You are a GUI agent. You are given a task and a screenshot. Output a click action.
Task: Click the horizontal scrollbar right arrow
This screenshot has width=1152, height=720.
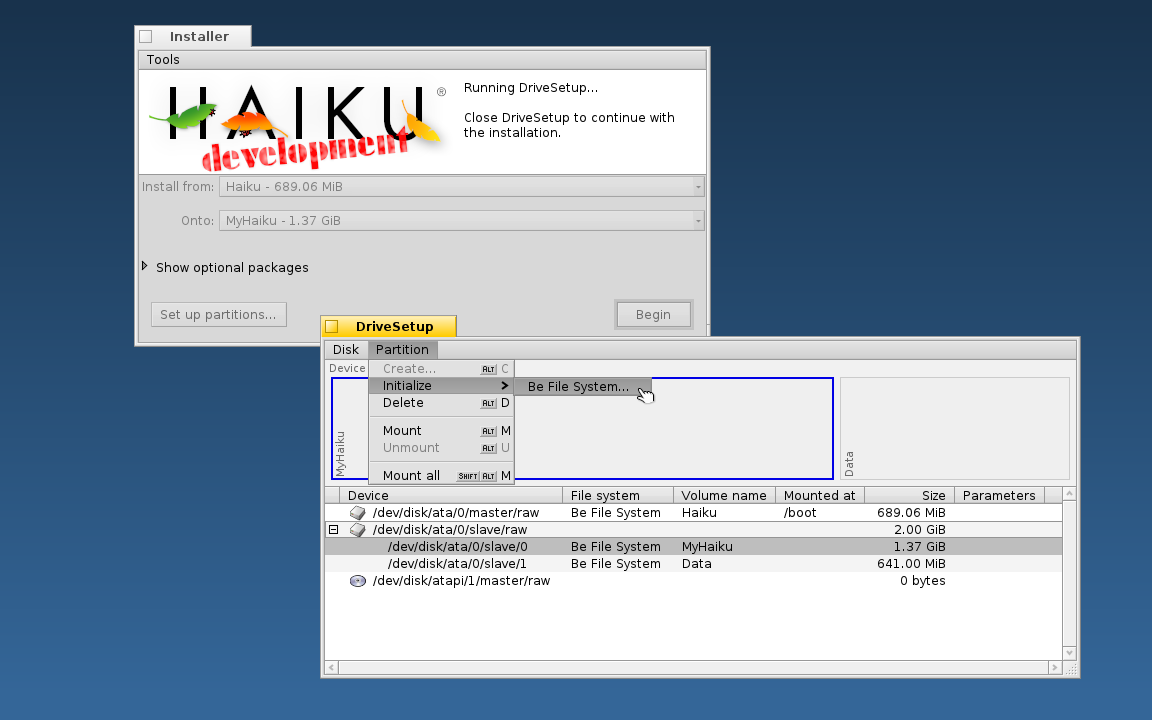1054,668
